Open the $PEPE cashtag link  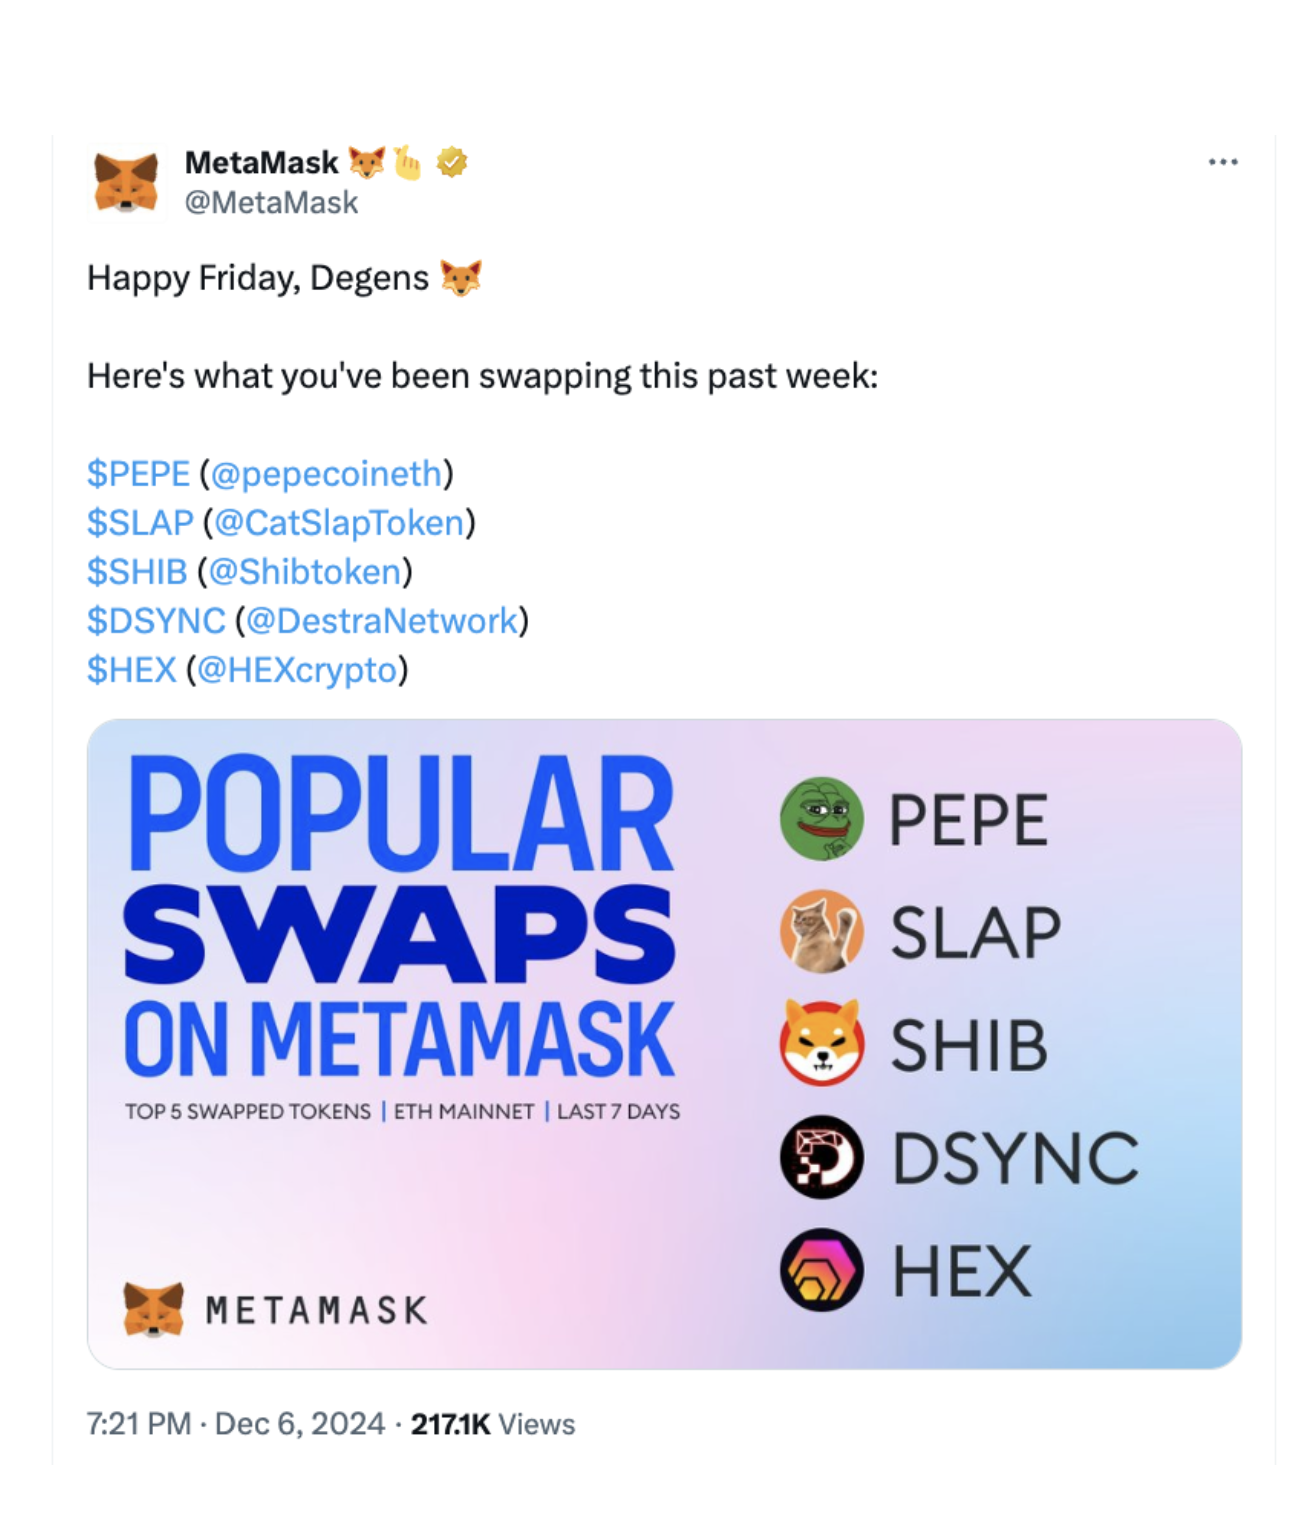pos(138,473)
